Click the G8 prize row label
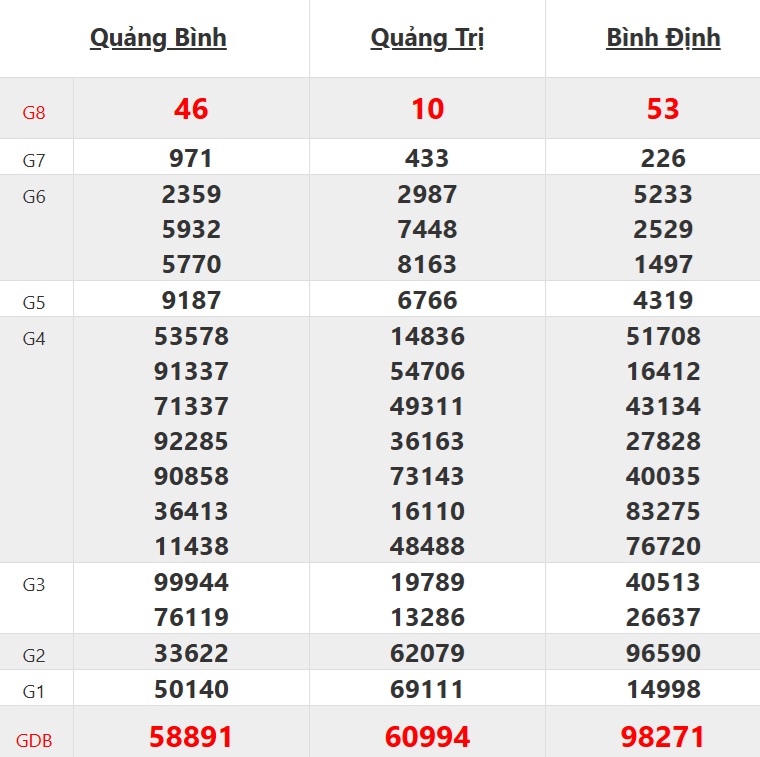Image resolution: width=760 pixels, height=757 pixels. (x=34, y=112)
